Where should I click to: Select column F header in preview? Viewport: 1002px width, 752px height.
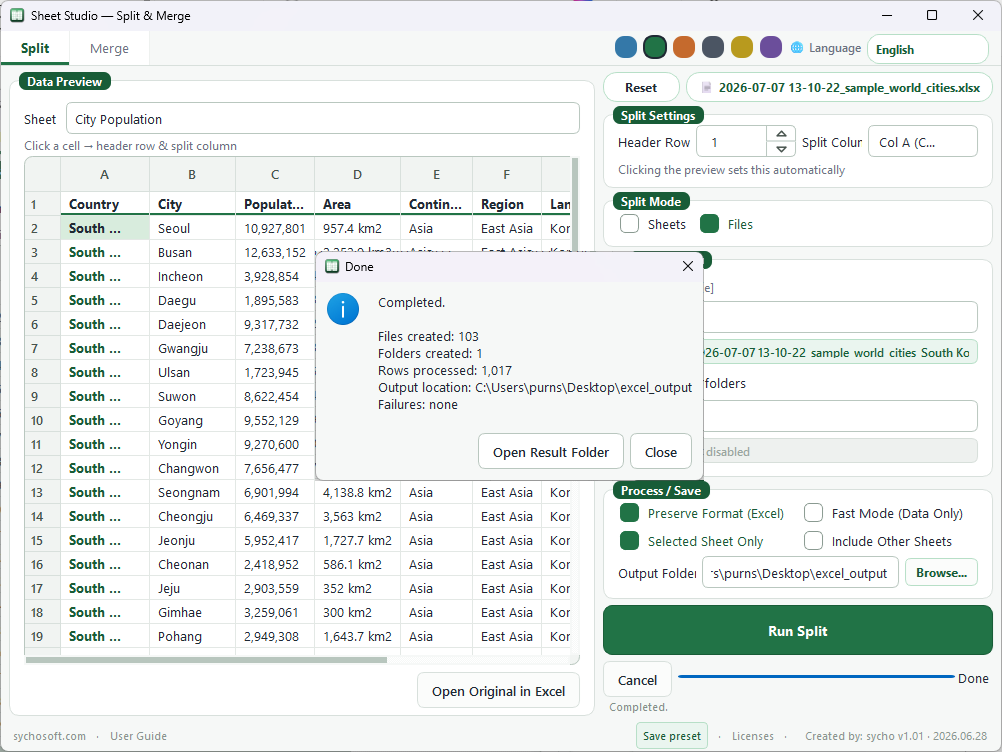[506, 174]
